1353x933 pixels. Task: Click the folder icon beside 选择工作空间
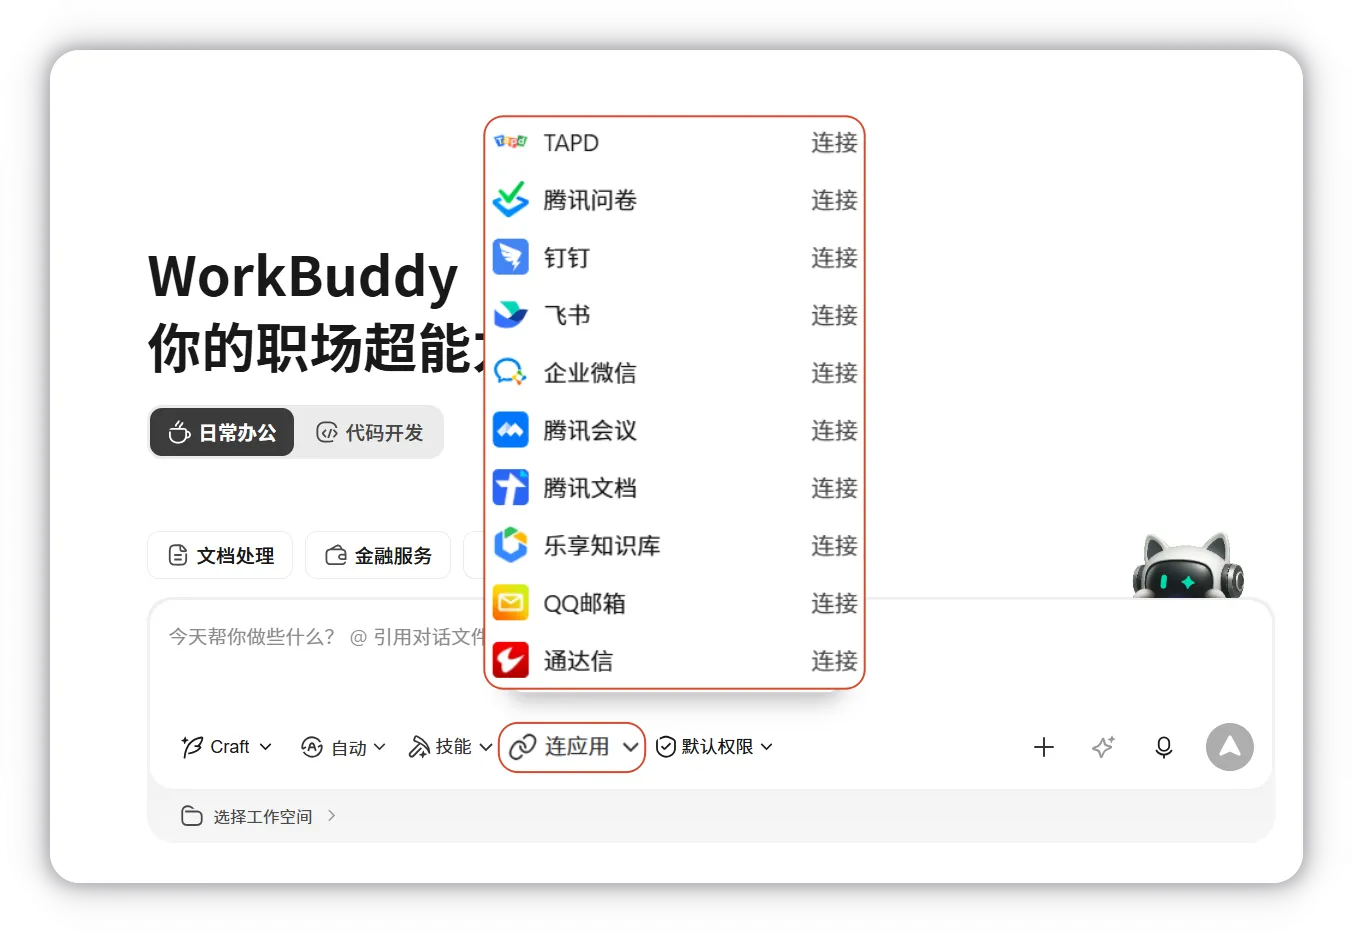(191, 816)
